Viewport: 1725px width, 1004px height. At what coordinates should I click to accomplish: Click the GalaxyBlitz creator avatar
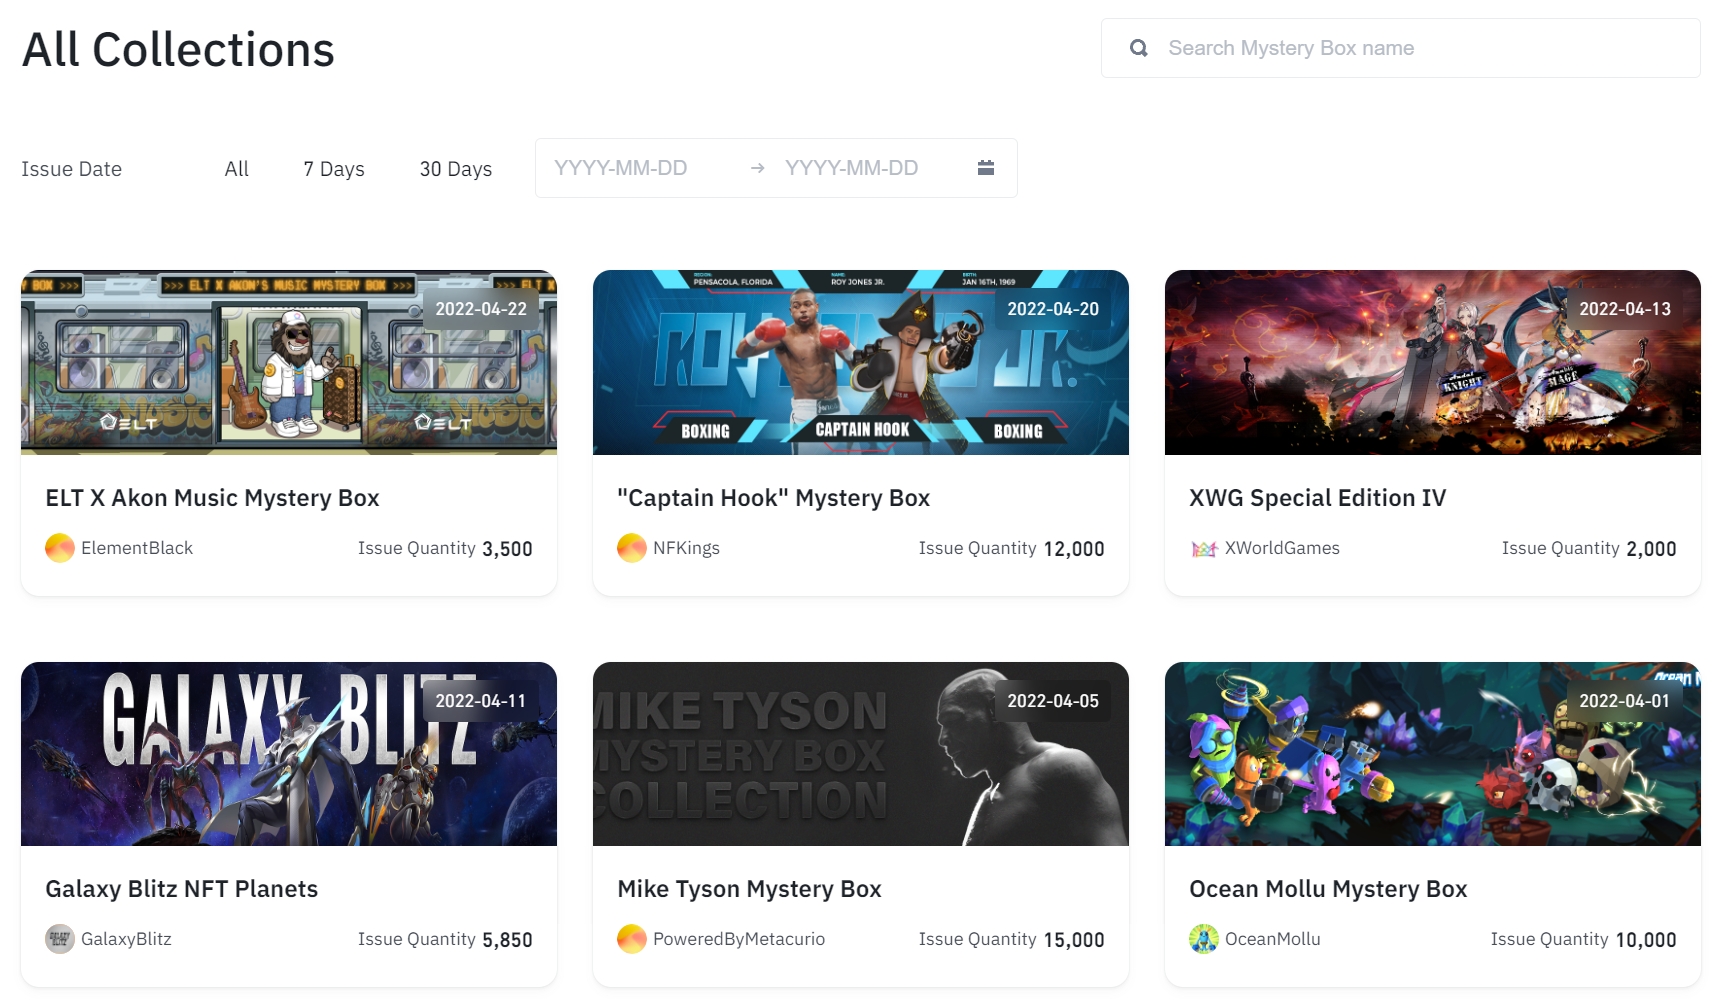60,939
